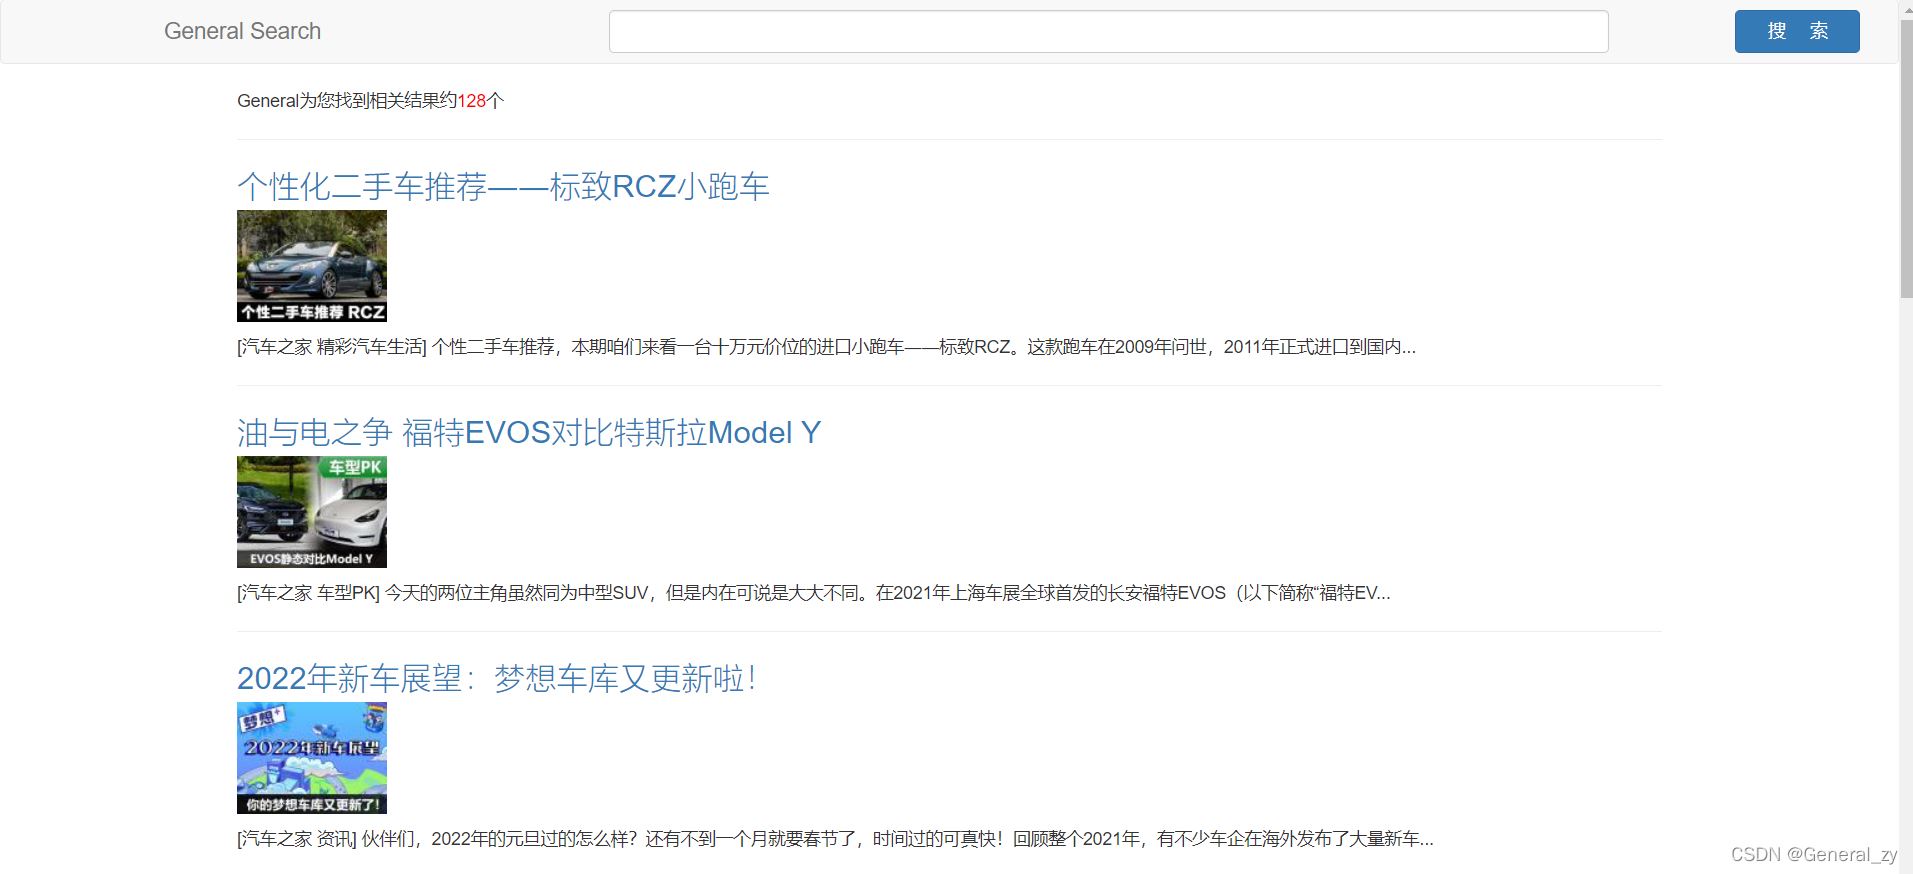This screenshot has height=874, width=1913.
Task: Click the snippet beginning [汽车之家 车型PK]
Action: click(x=813, y=593)
